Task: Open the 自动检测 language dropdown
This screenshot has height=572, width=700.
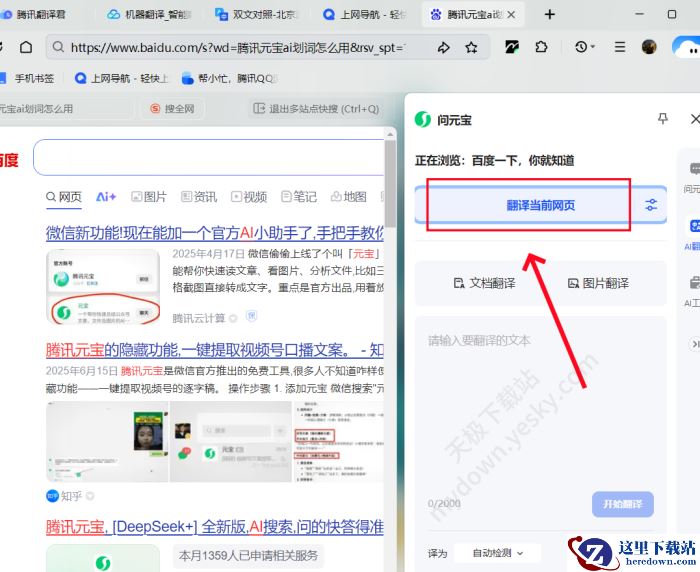Action: coord(497,553)
